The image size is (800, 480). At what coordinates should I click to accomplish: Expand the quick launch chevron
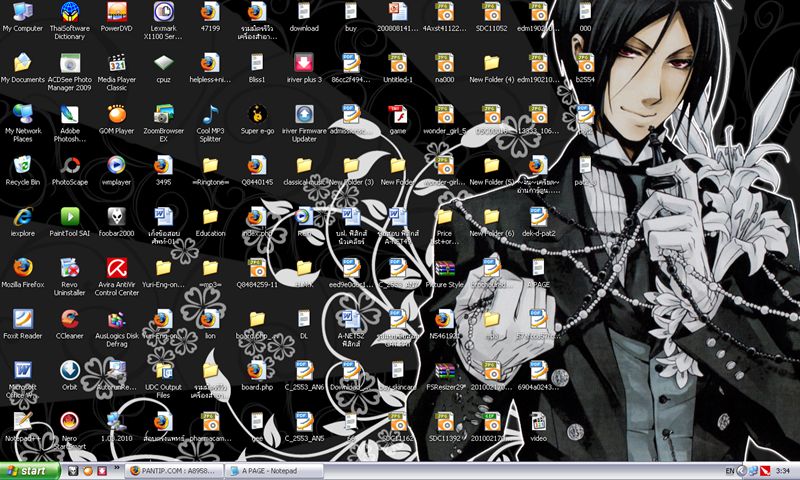(116, 468)
